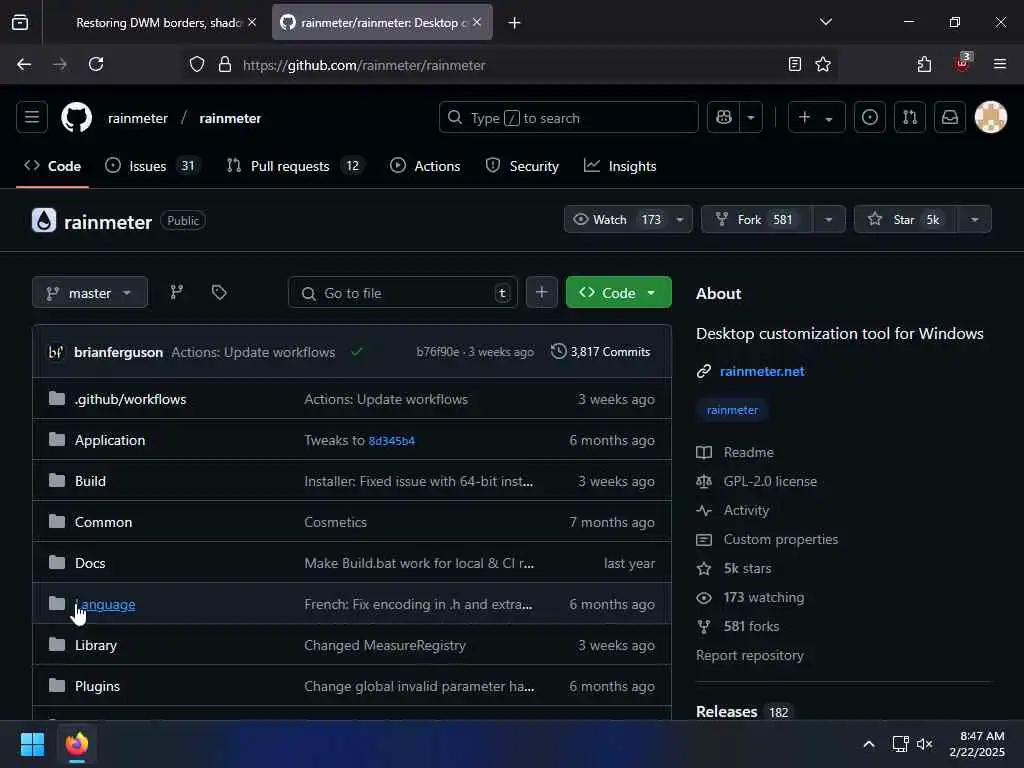Open Copilot chat icon
Viewport: 1024px width, 768px height.
click(724, 118)
